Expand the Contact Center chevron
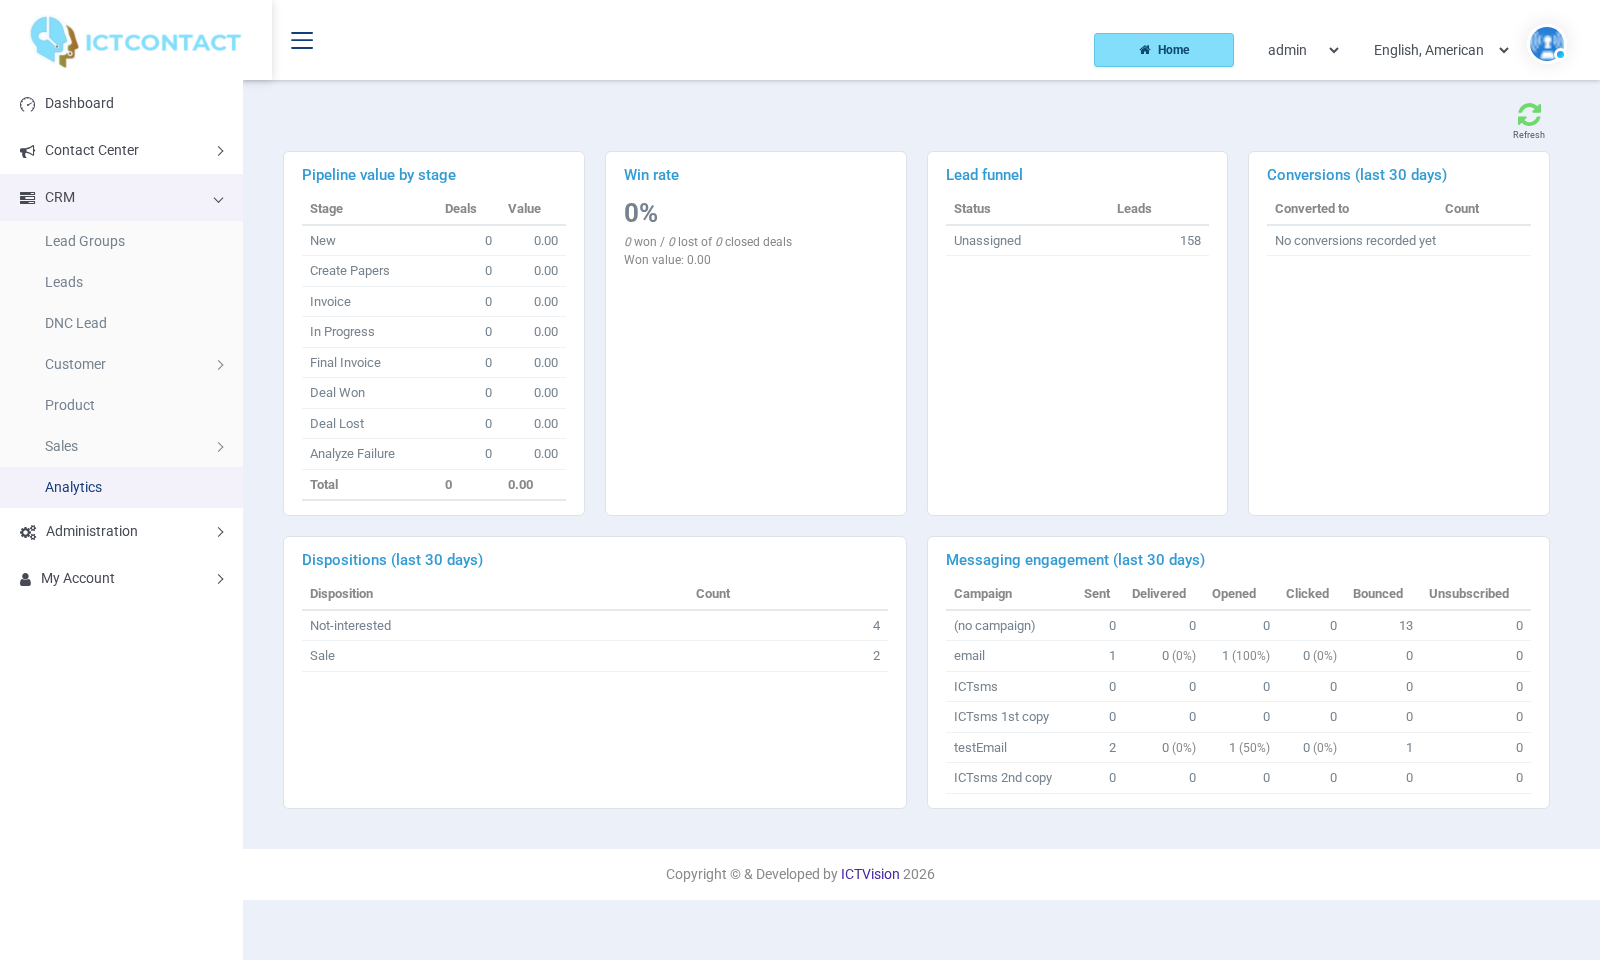The height and width of the screenshot is (960, 1600). pos(220,151)
